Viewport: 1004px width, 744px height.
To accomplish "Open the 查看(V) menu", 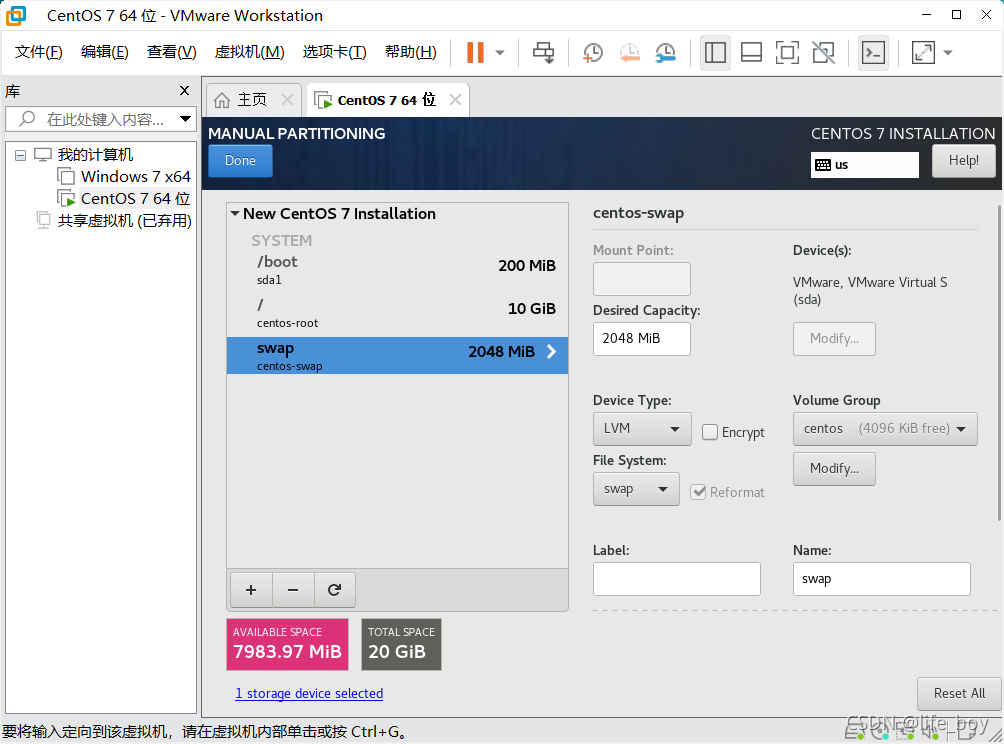I will click(171, 52).
